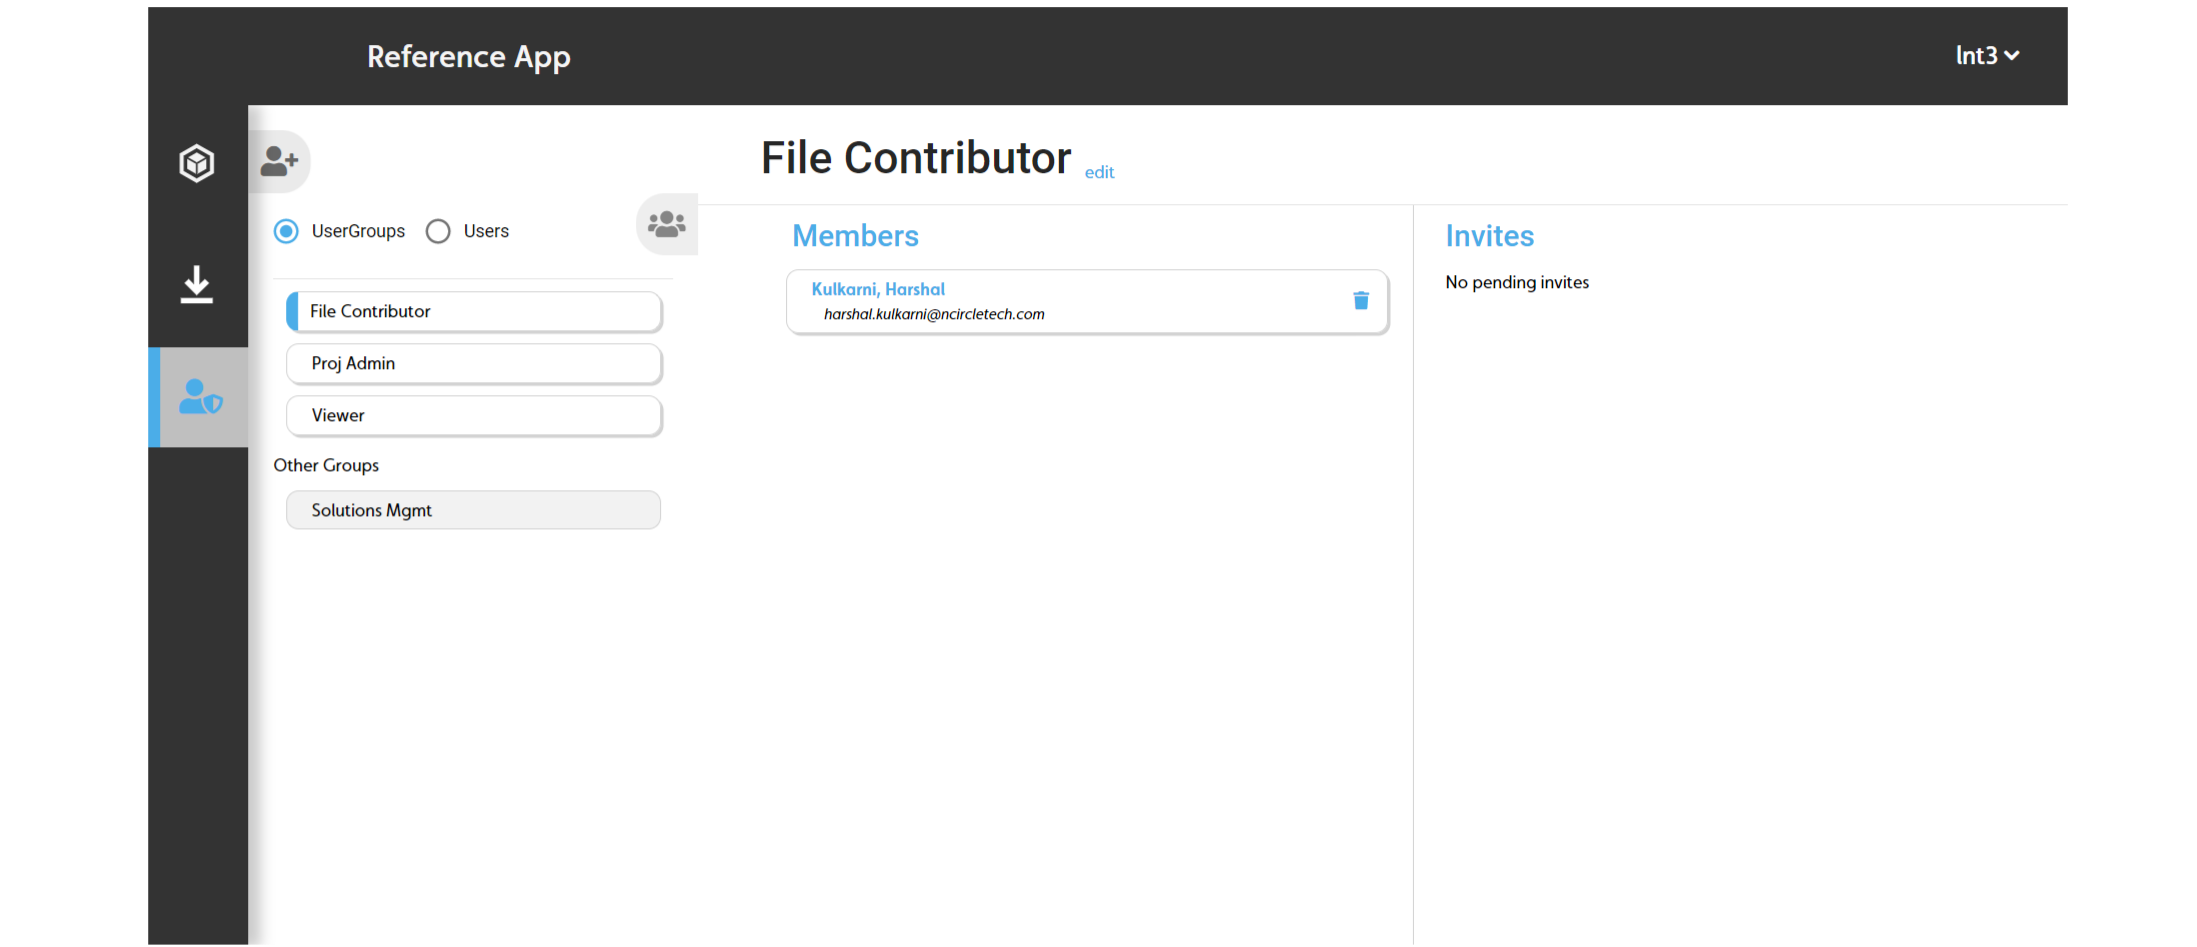
Task: Click the Invites section heading
Action: pyautogui.click(x=1489, y=236)
